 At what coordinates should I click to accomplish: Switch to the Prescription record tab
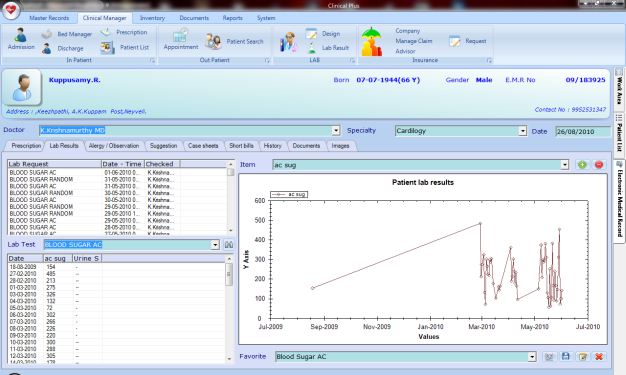point(26,146)
